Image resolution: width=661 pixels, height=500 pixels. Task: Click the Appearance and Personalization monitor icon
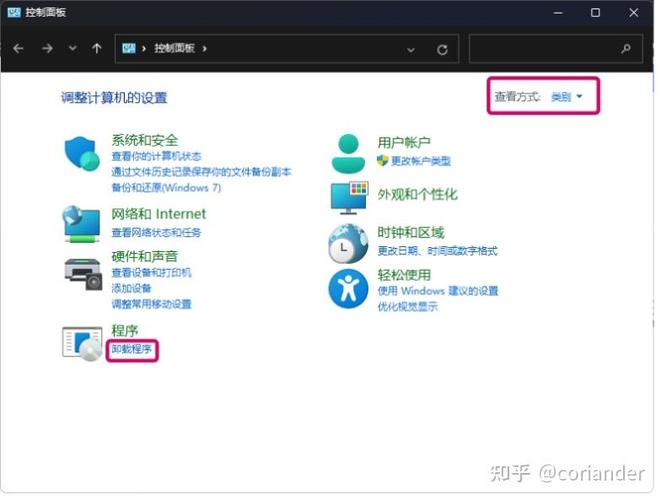[x=349, y=198]
